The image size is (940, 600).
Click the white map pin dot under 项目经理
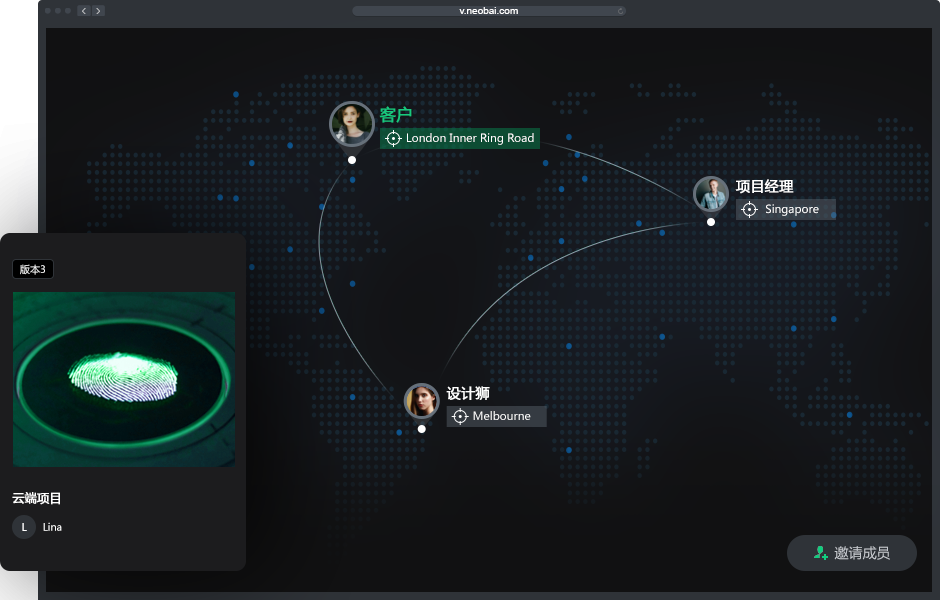711,222
